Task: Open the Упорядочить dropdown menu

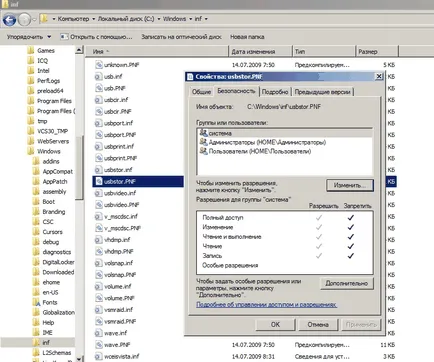Action: pos(29,37)
